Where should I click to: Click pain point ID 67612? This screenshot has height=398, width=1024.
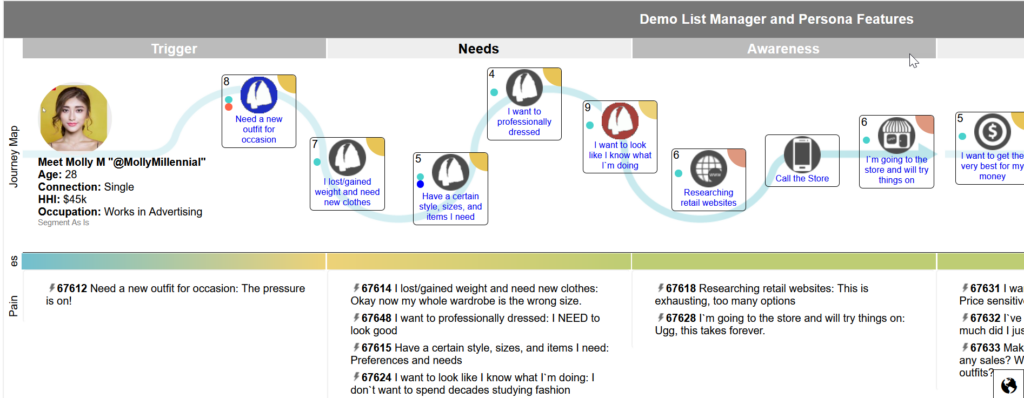click(72, 288)
